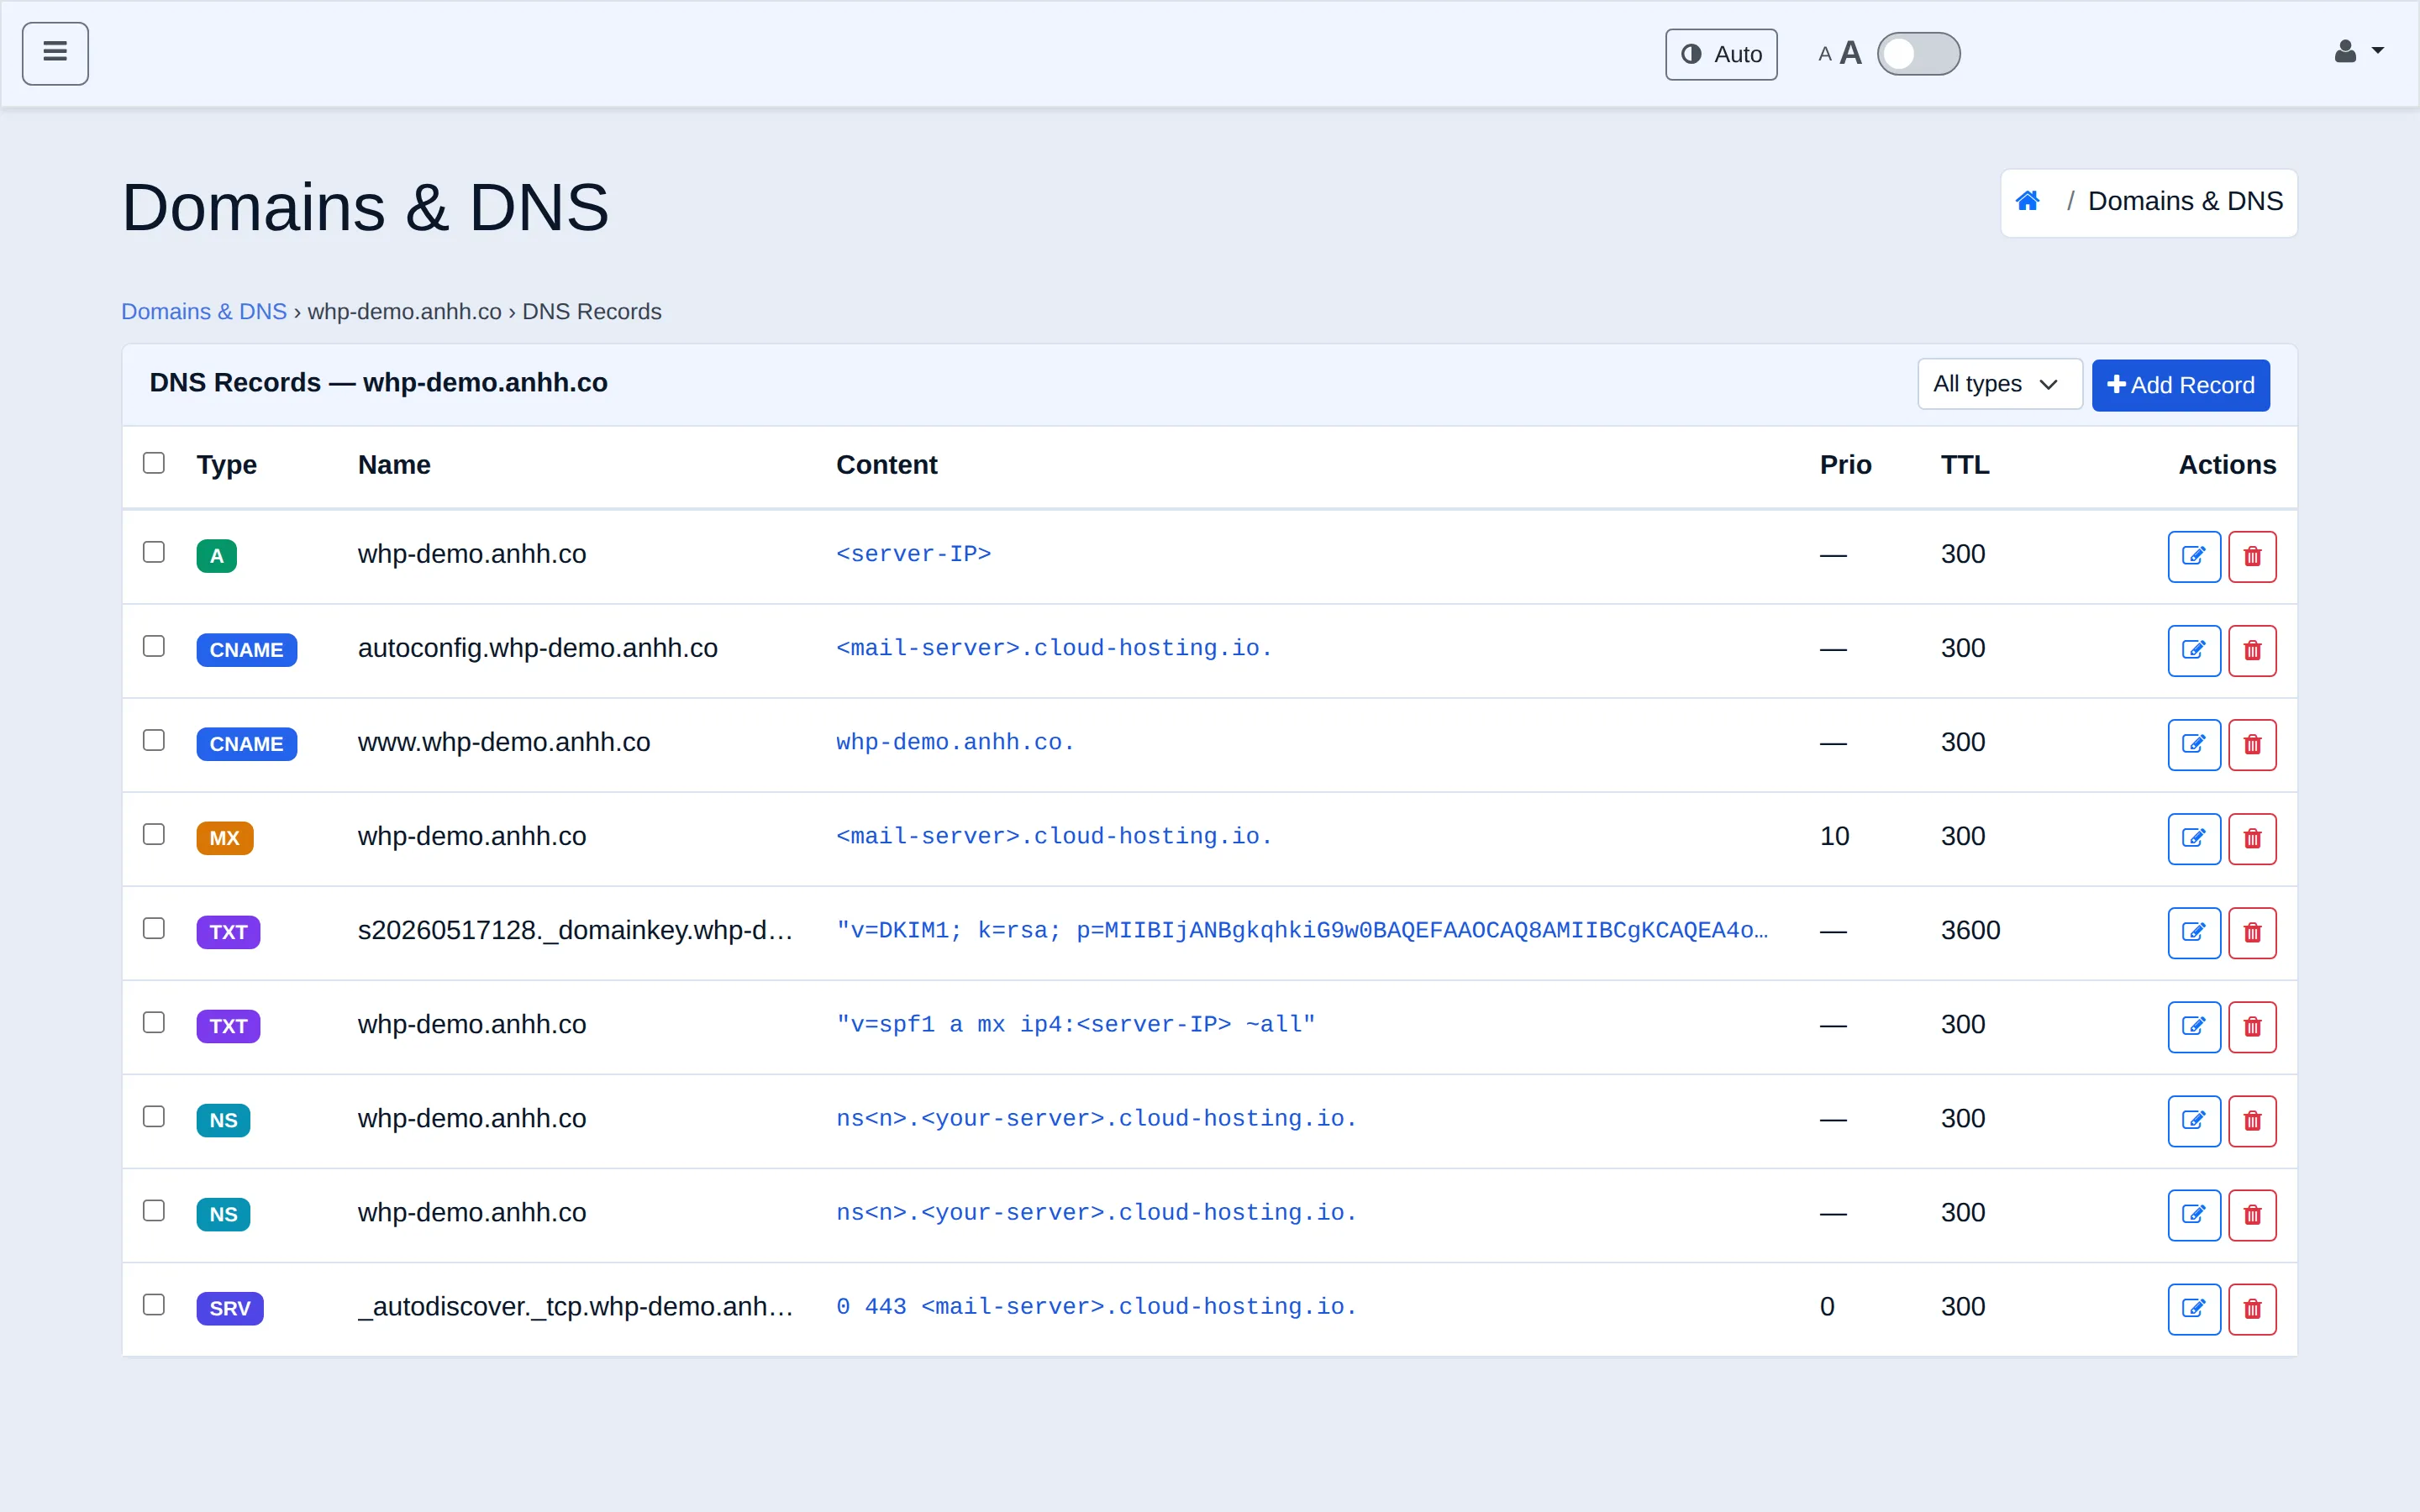The height and width of the screenshot is (1512, 2420).
Task: Click the Prio column header
Action: tap(1845, 465)
